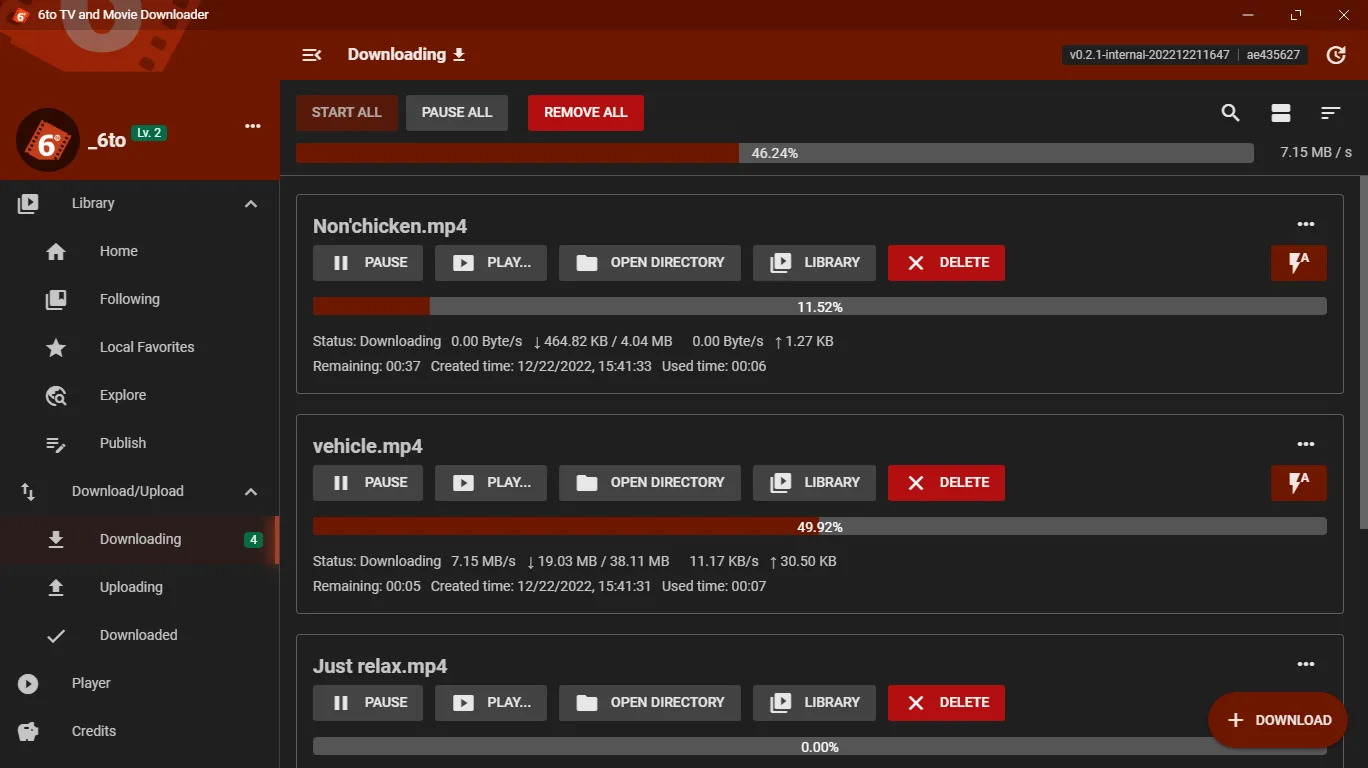Open directory of vehicle.mp4
The width and height of the screenshot is (1368, 768).
650,483
